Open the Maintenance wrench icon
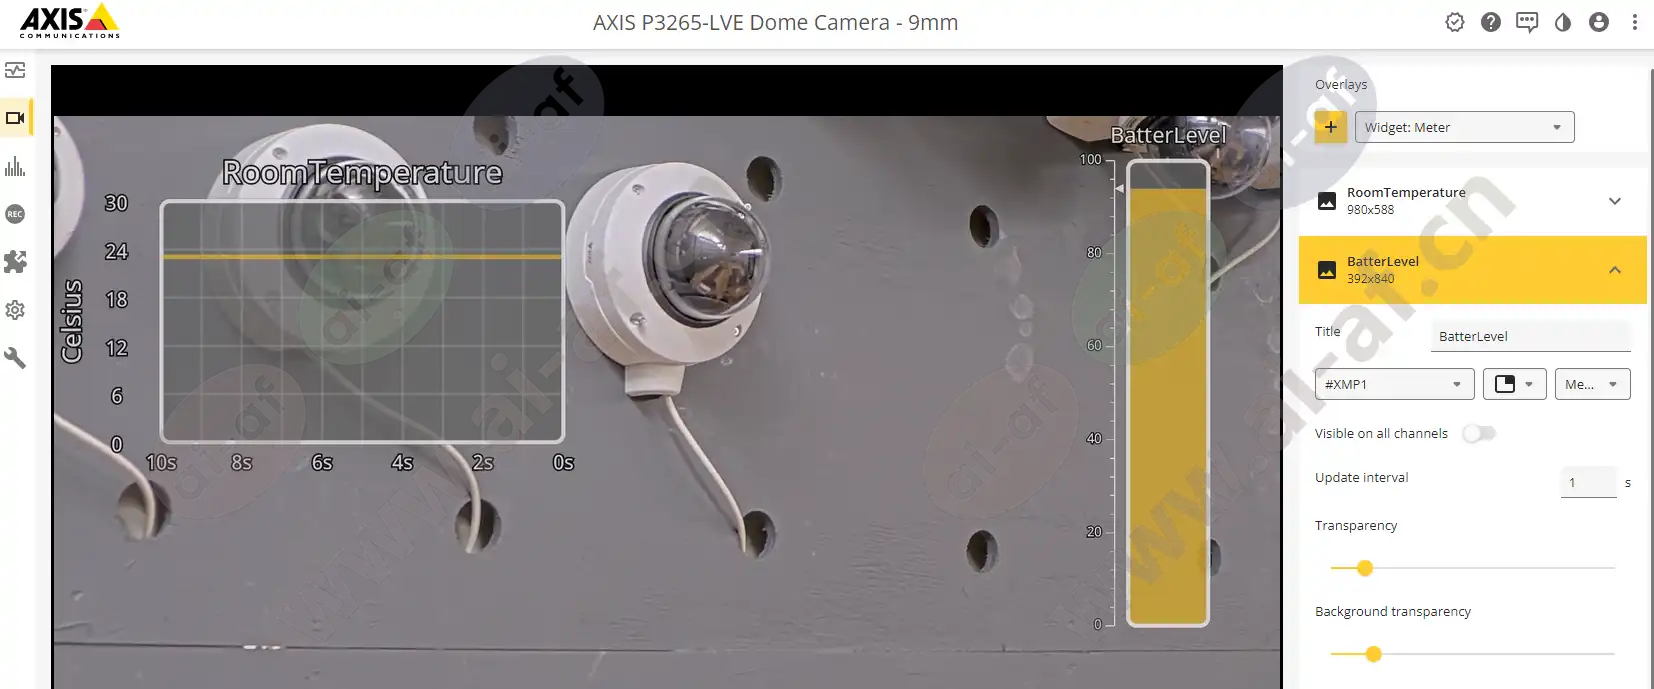This screenshot has width=1654, height=689. coord(15,358)
